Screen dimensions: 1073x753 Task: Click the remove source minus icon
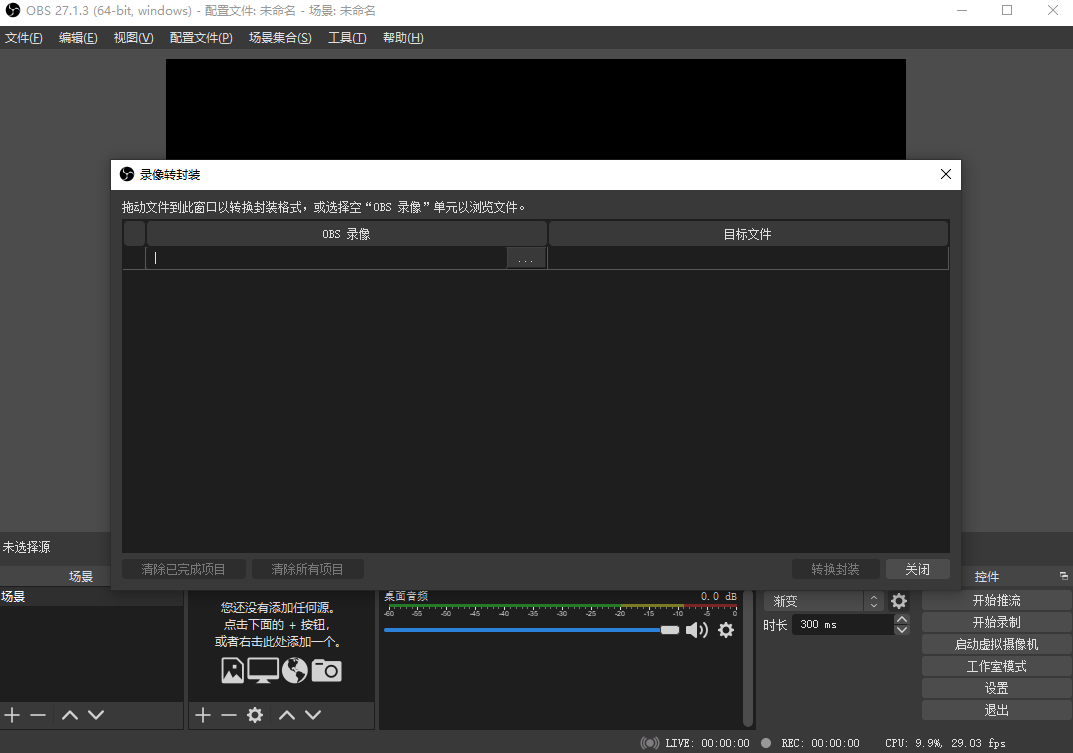(228, 715)
